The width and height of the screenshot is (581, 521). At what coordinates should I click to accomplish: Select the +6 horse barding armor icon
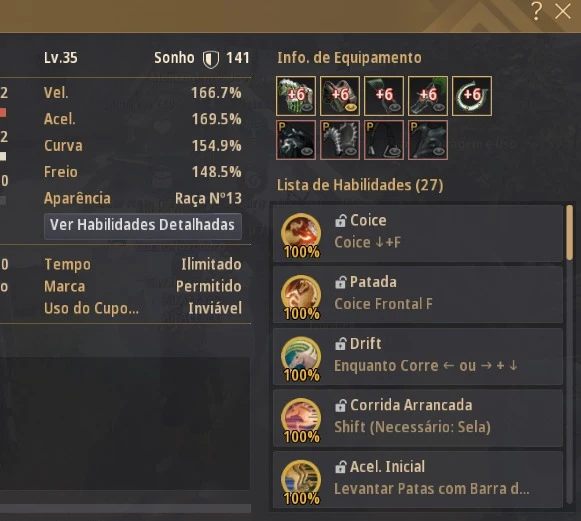[340, 96]
